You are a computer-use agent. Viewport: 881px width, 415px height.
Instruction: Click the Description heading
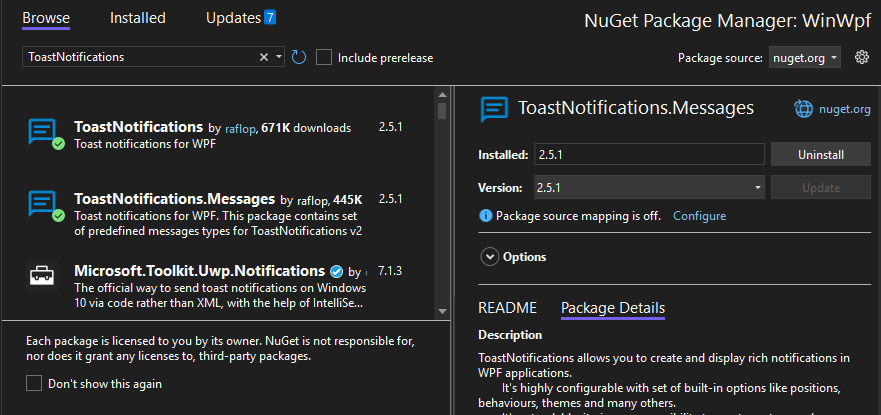[x=510, y=335]
